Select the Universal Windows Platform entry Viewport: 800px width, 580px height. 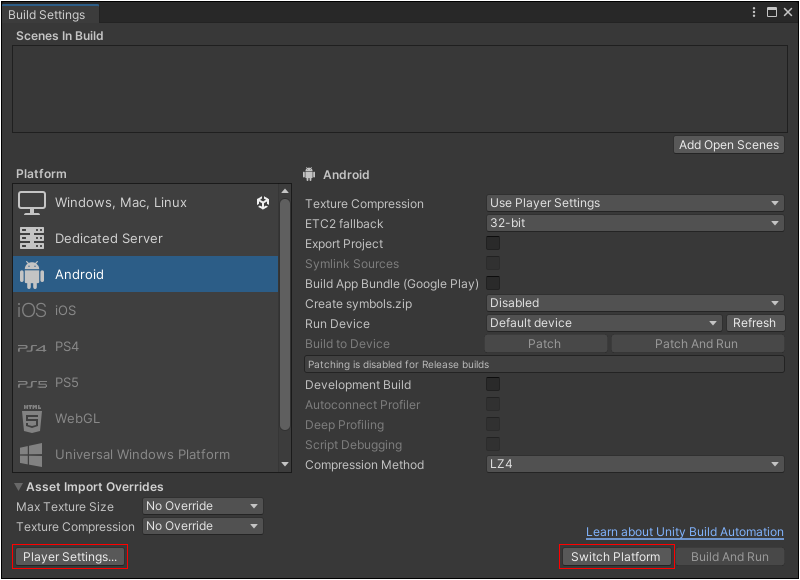pyautogui.click(x=145, y=455)
